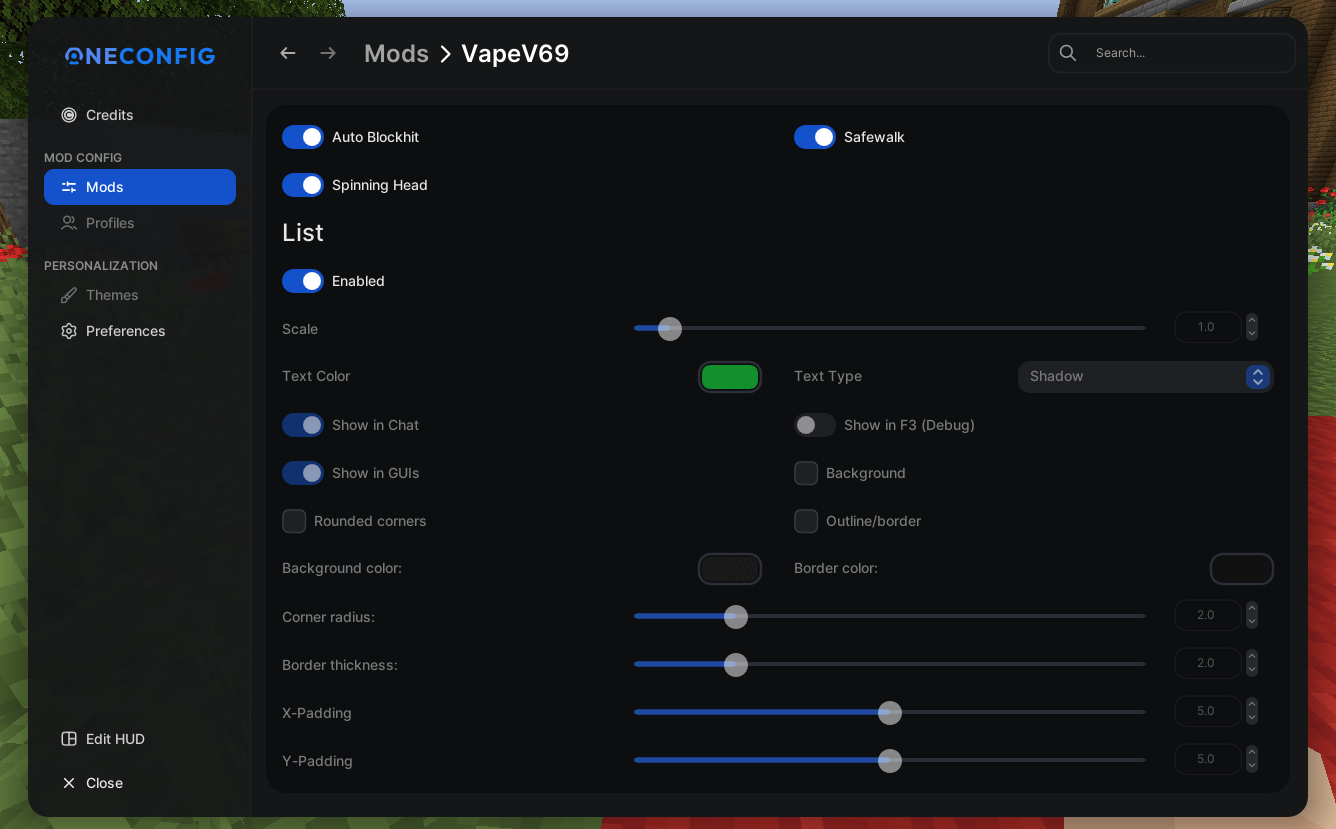Decrease Corner radius with down arrow
Image resolution: width=1336 pixels, height=829 pixels.
coord(1252,622)
